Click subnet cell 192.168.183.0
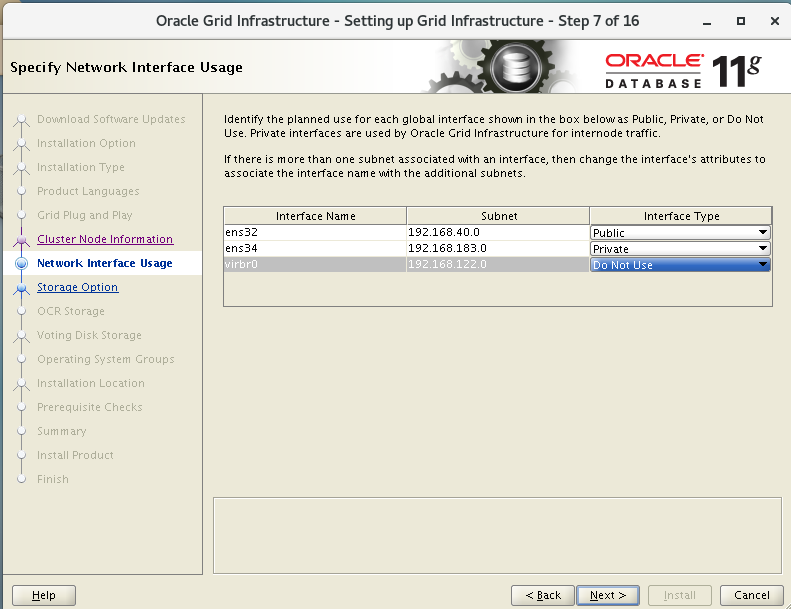791x609 pixels. pyautogui.click(x=498, y=248)
